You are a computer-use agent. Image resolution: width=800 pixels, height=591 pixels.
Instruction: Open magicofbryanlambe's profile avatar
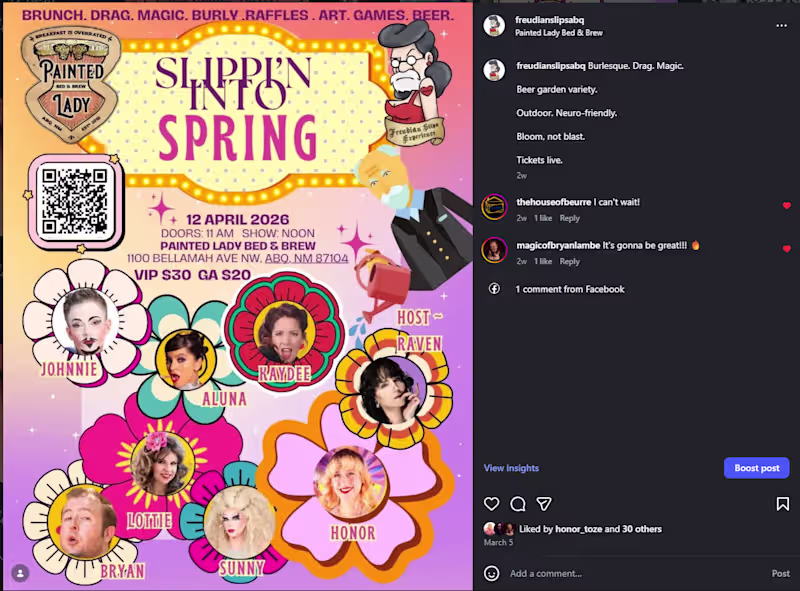click(x=494, y=250)
